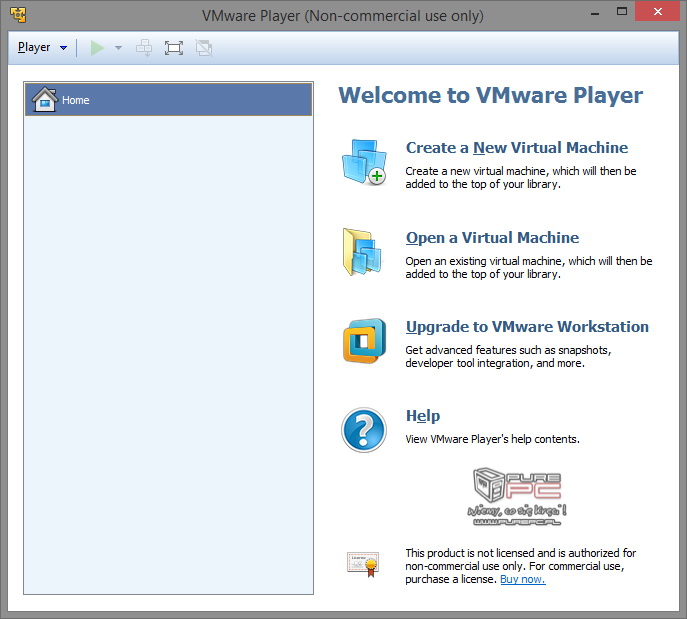Maximize the VMware Player window

622,11
